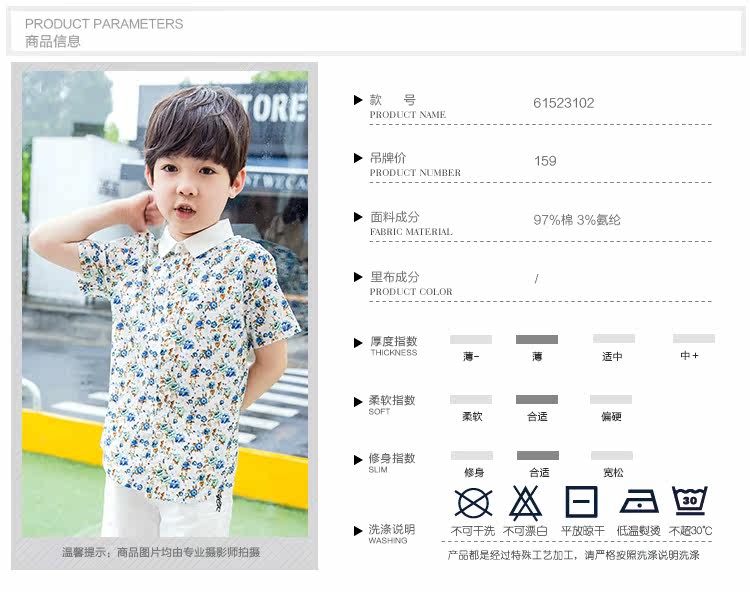Image resolution: width=750 pixels, height=592 pixels.
Task: Select the 宽松 slim-fit option bar
Action: pyautogui.click(x=612, y=455)
